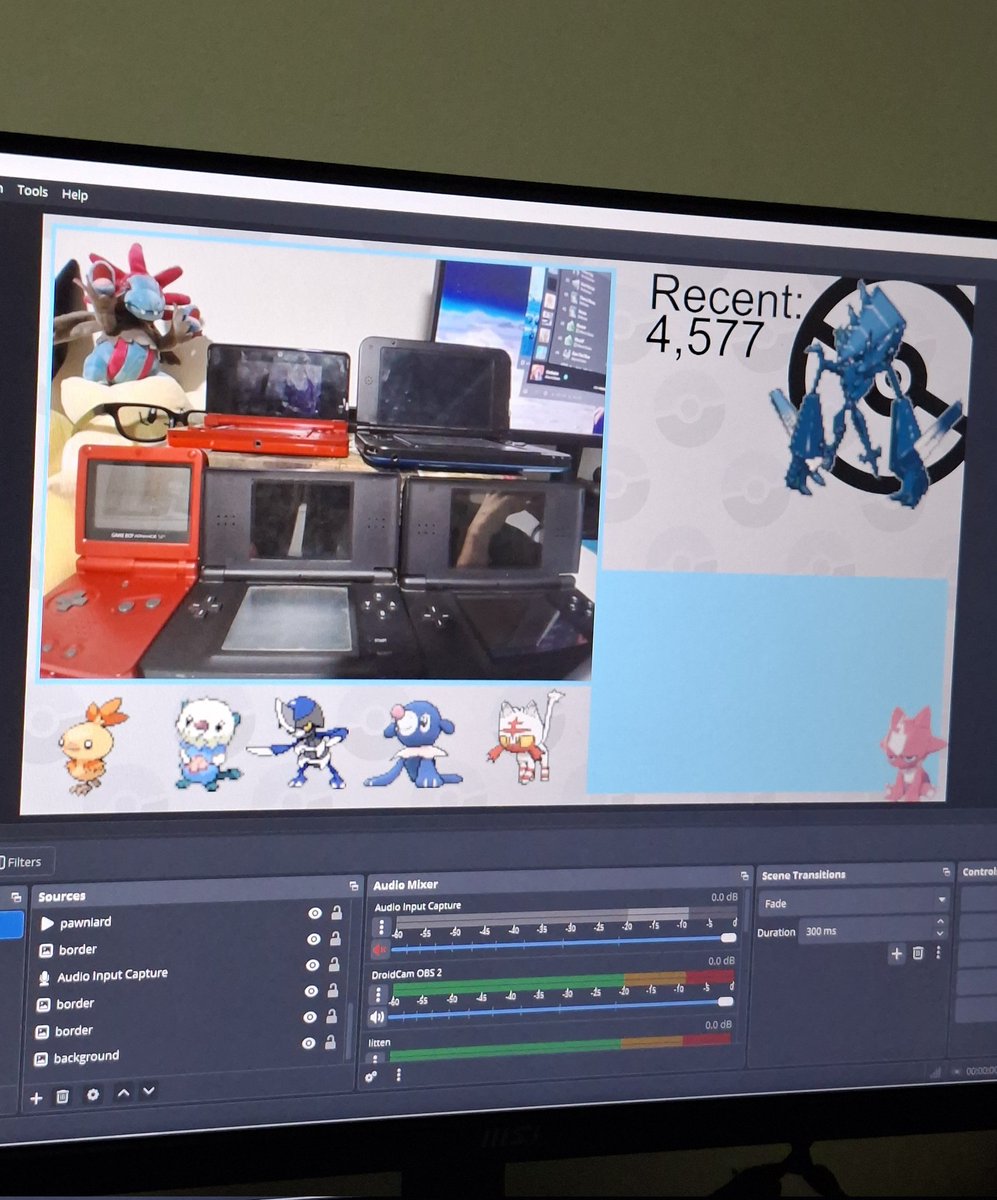Click the Pawniard sprite in preview
997x1200 pixels.
pyautogui.click(x=299, y=742)
